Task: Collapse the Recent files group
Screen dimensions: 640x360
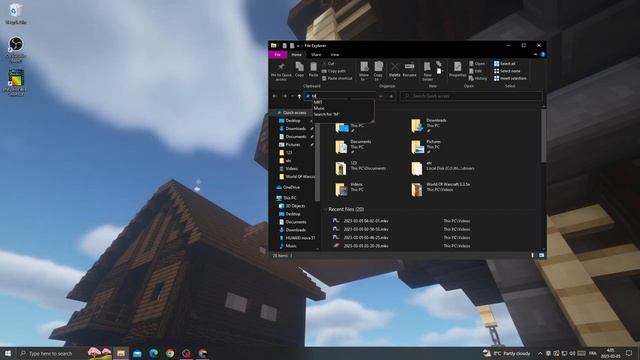Action: point(325,209)
